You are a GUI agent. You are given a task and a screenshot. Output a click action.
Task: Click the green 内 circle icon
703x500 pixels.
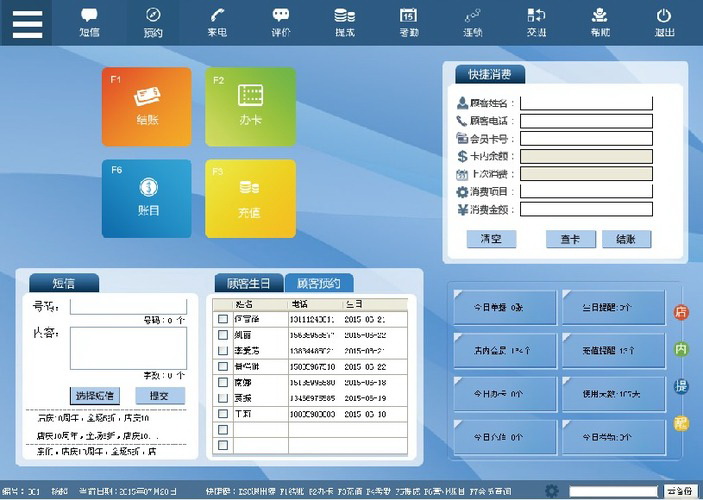(x=681, y=349)
